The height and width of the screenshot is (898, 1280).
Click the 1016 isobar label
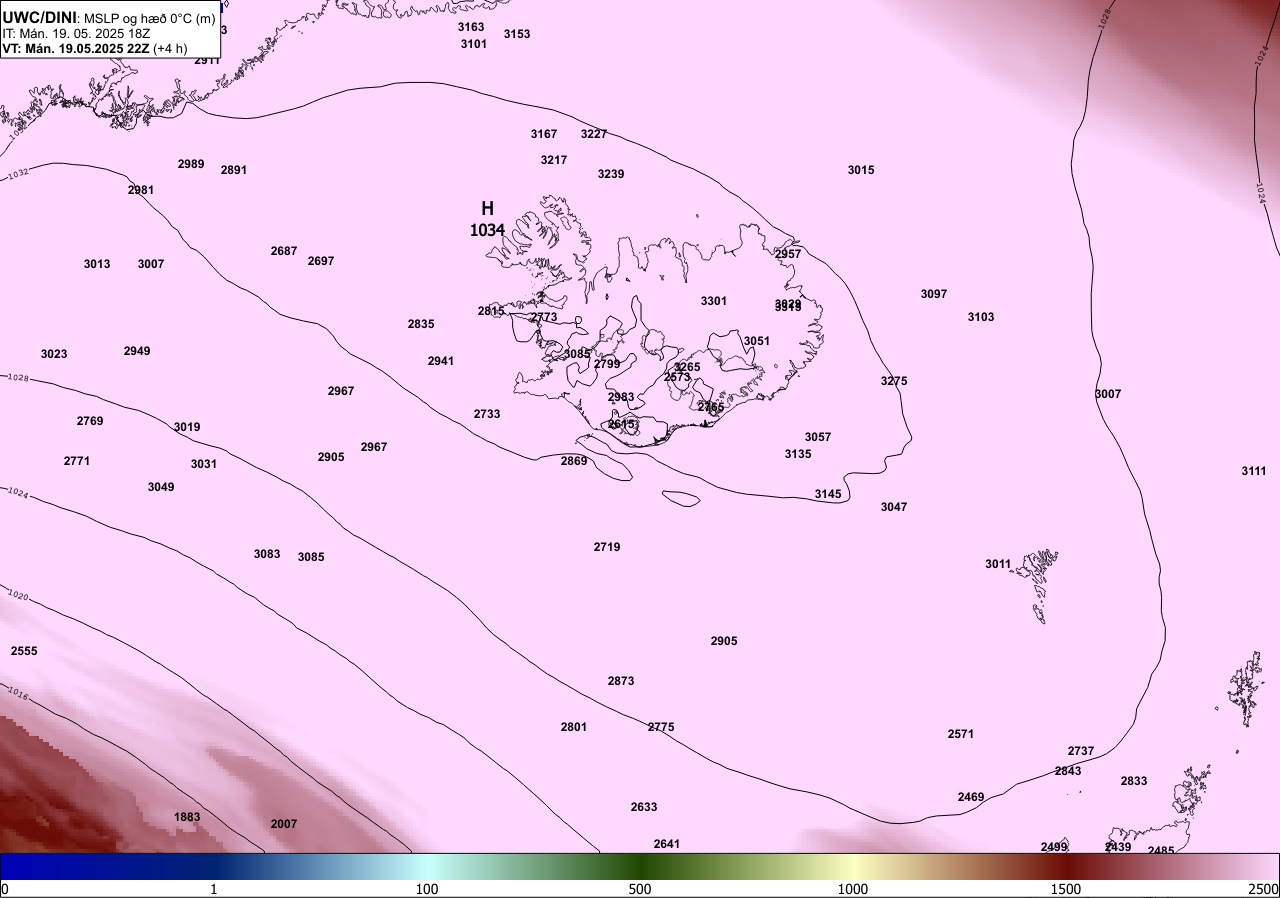tap(17, 691)
